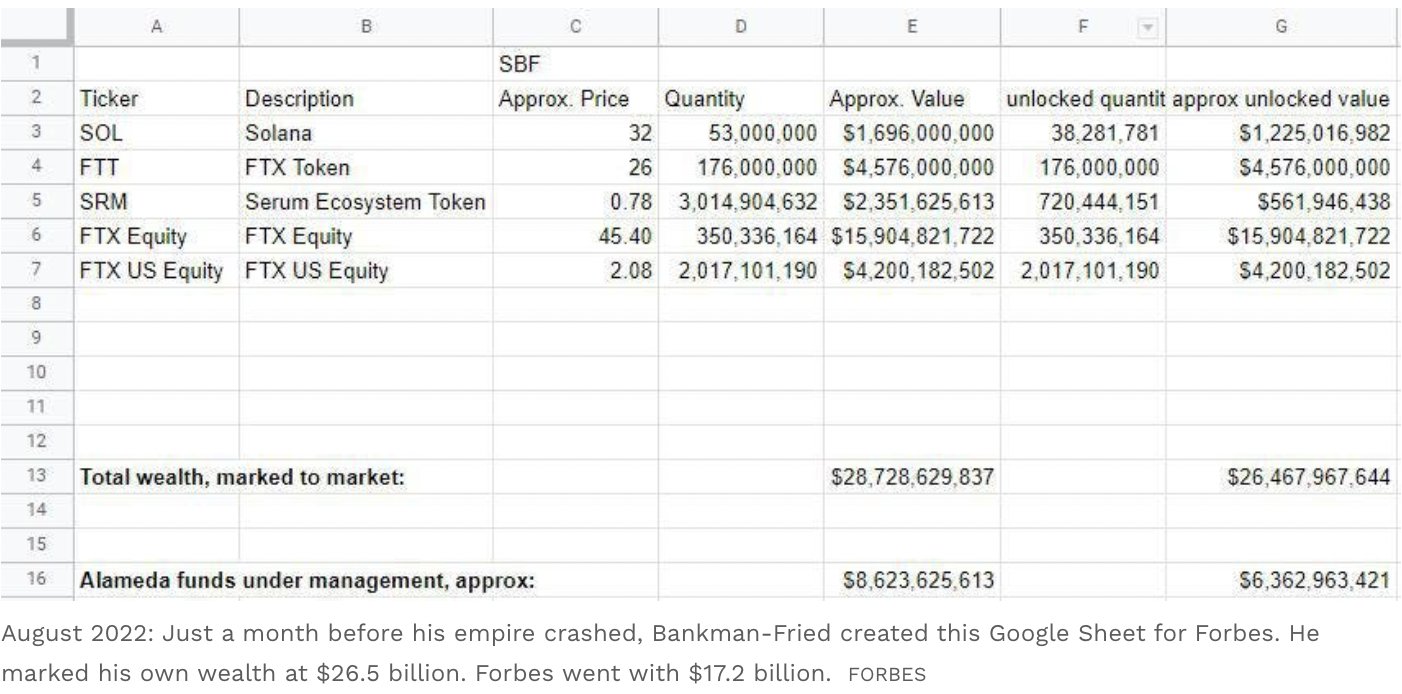Click the 'FTT' ticker cell

pos(157,167)
